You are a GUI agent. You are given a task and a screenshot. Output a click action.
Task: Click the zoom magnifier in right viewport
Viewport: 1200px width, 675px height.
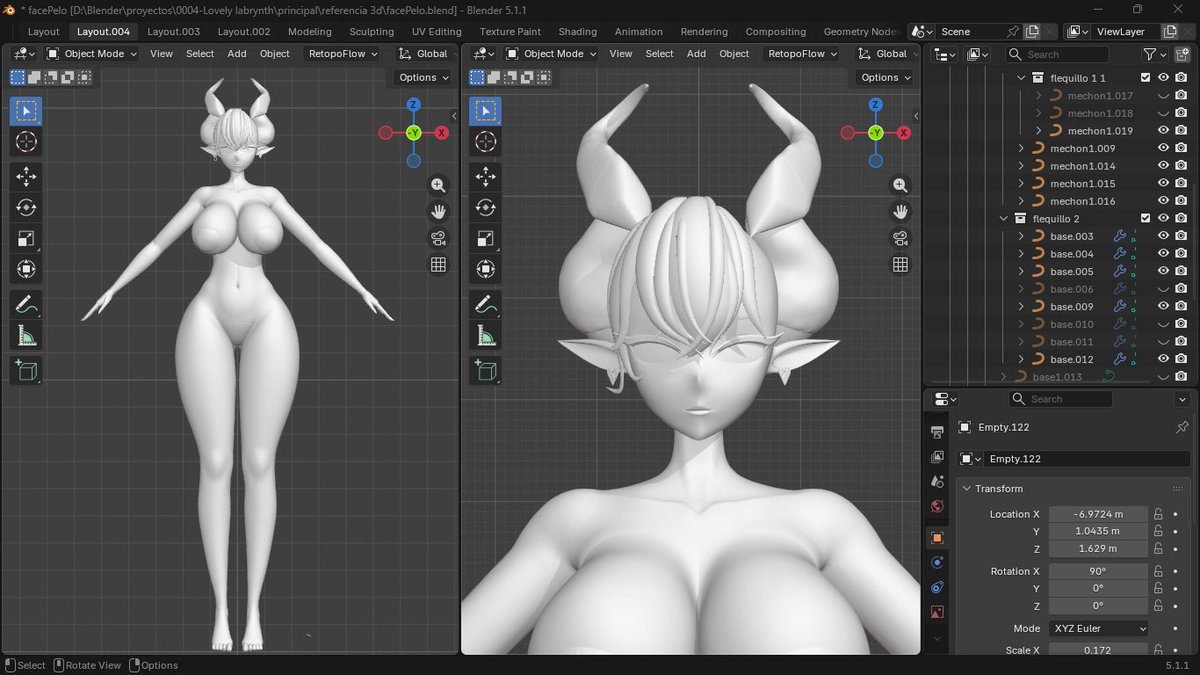(x=900, y=185)
